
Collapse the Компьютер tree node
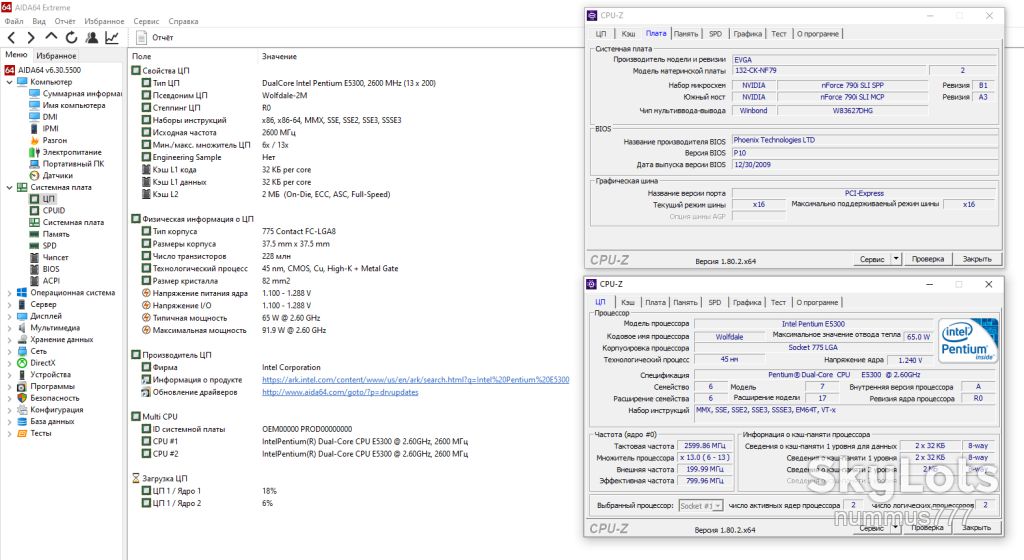(x=9, y=82)
